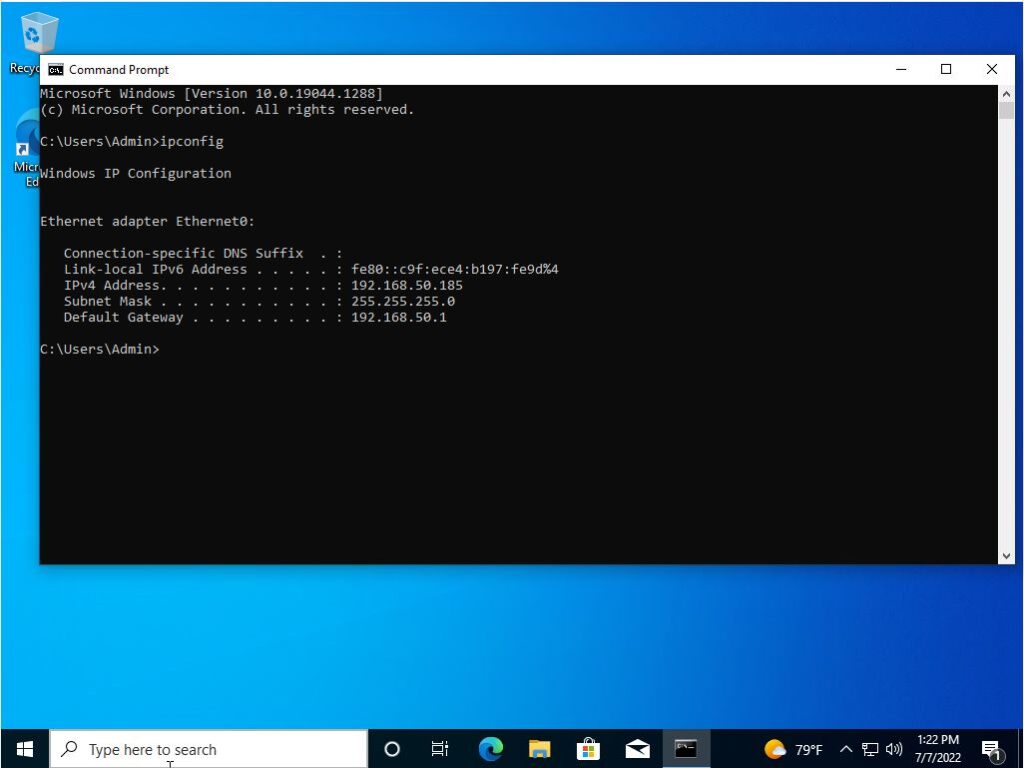
Task: Click the console scrollbar down arrow
Action: [1006, 556]
